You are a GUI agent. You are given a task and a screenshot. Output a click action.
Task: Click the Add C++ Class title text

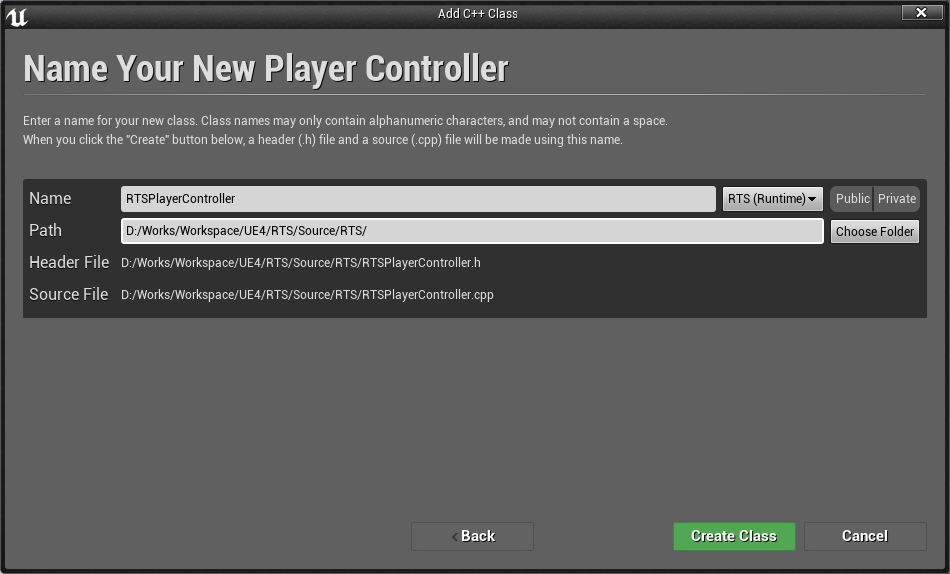coord(477,13)
